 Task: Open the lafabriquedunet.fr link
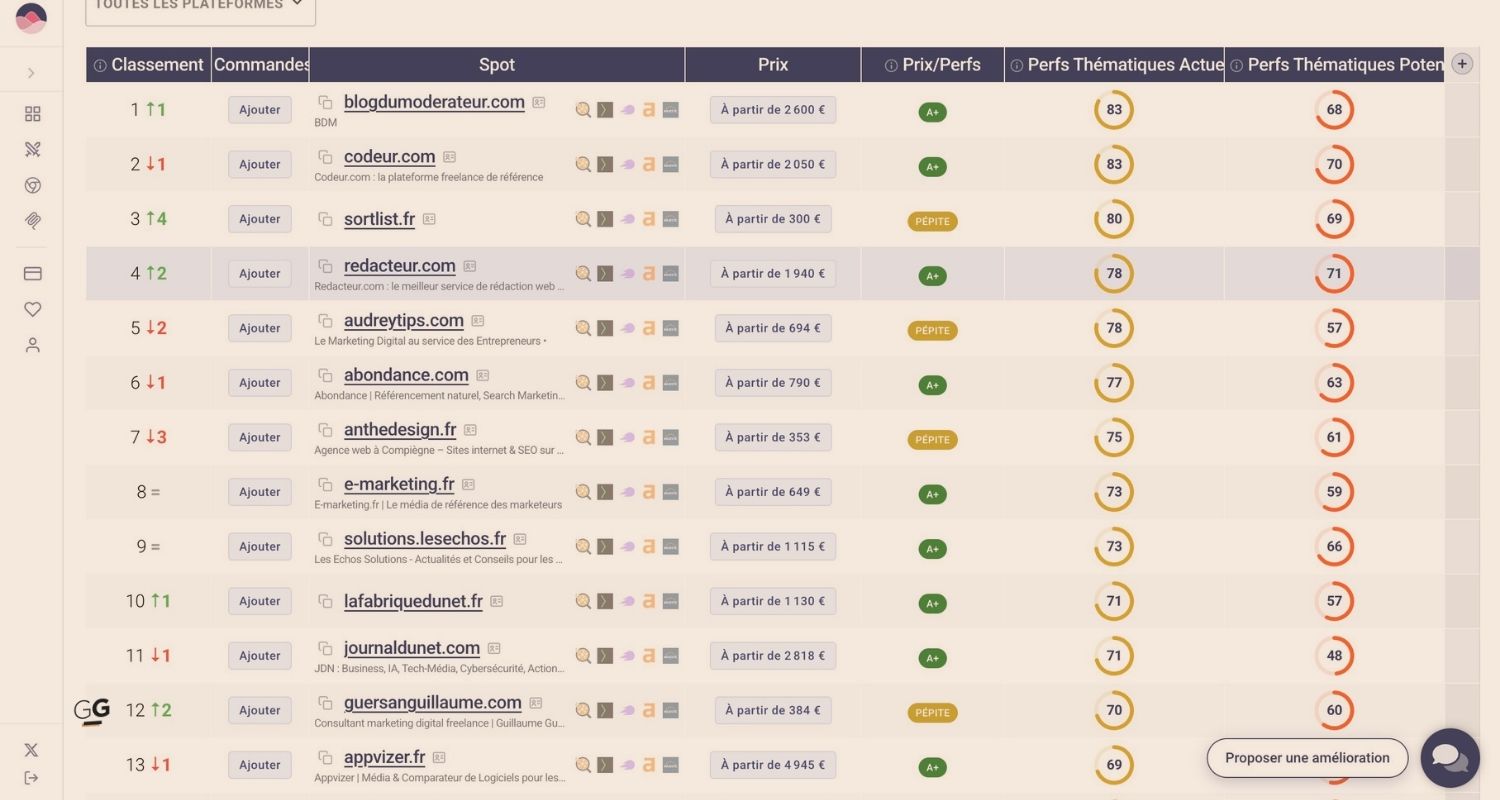click(413, 601)
